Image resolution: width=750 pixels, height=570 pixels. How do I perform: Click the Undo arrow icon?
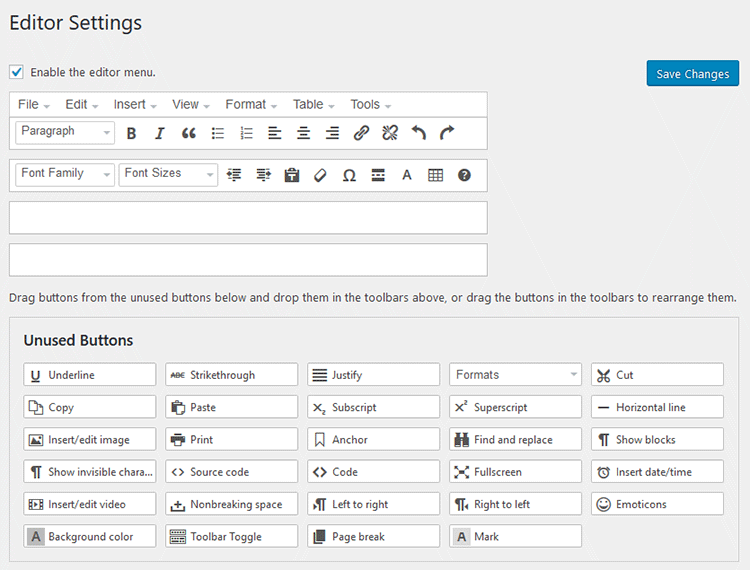pos(419,133)
